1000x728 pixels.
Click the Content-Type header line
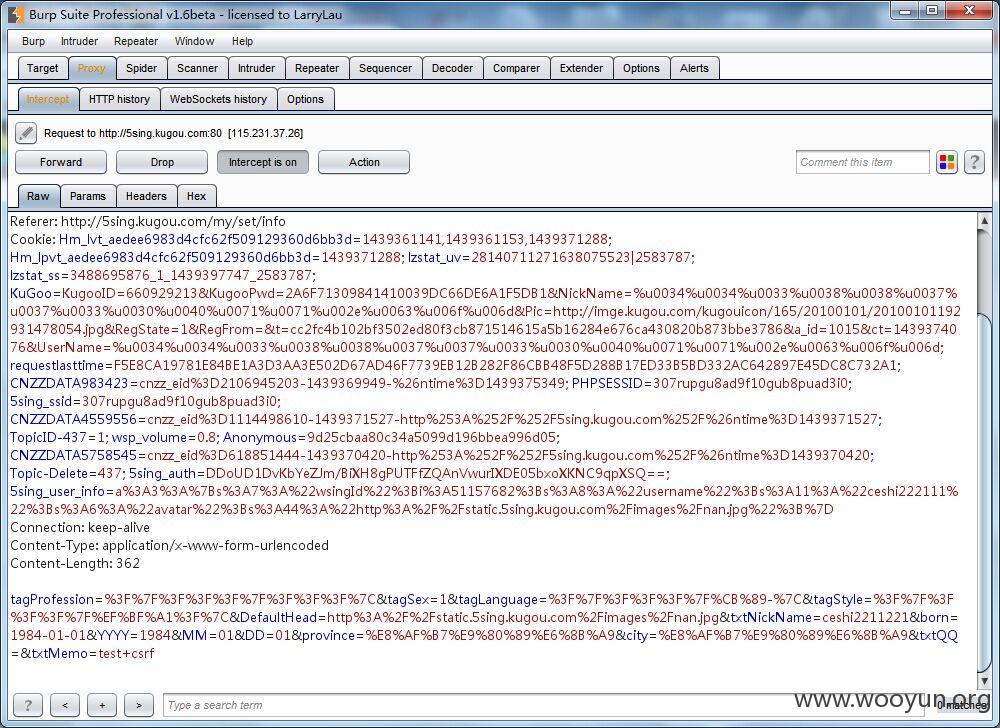coord(169,545)
